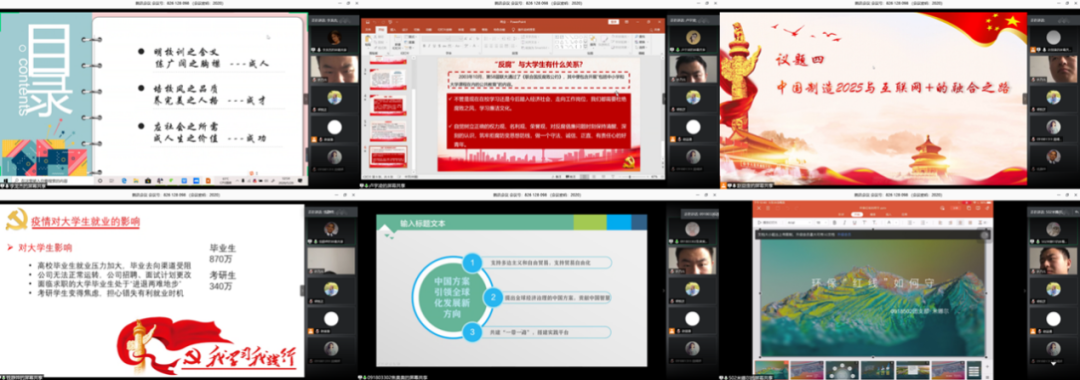Tap the back arrow in iPad PowerPoint header
The image size is (1080, 380).
coord(759,208)
